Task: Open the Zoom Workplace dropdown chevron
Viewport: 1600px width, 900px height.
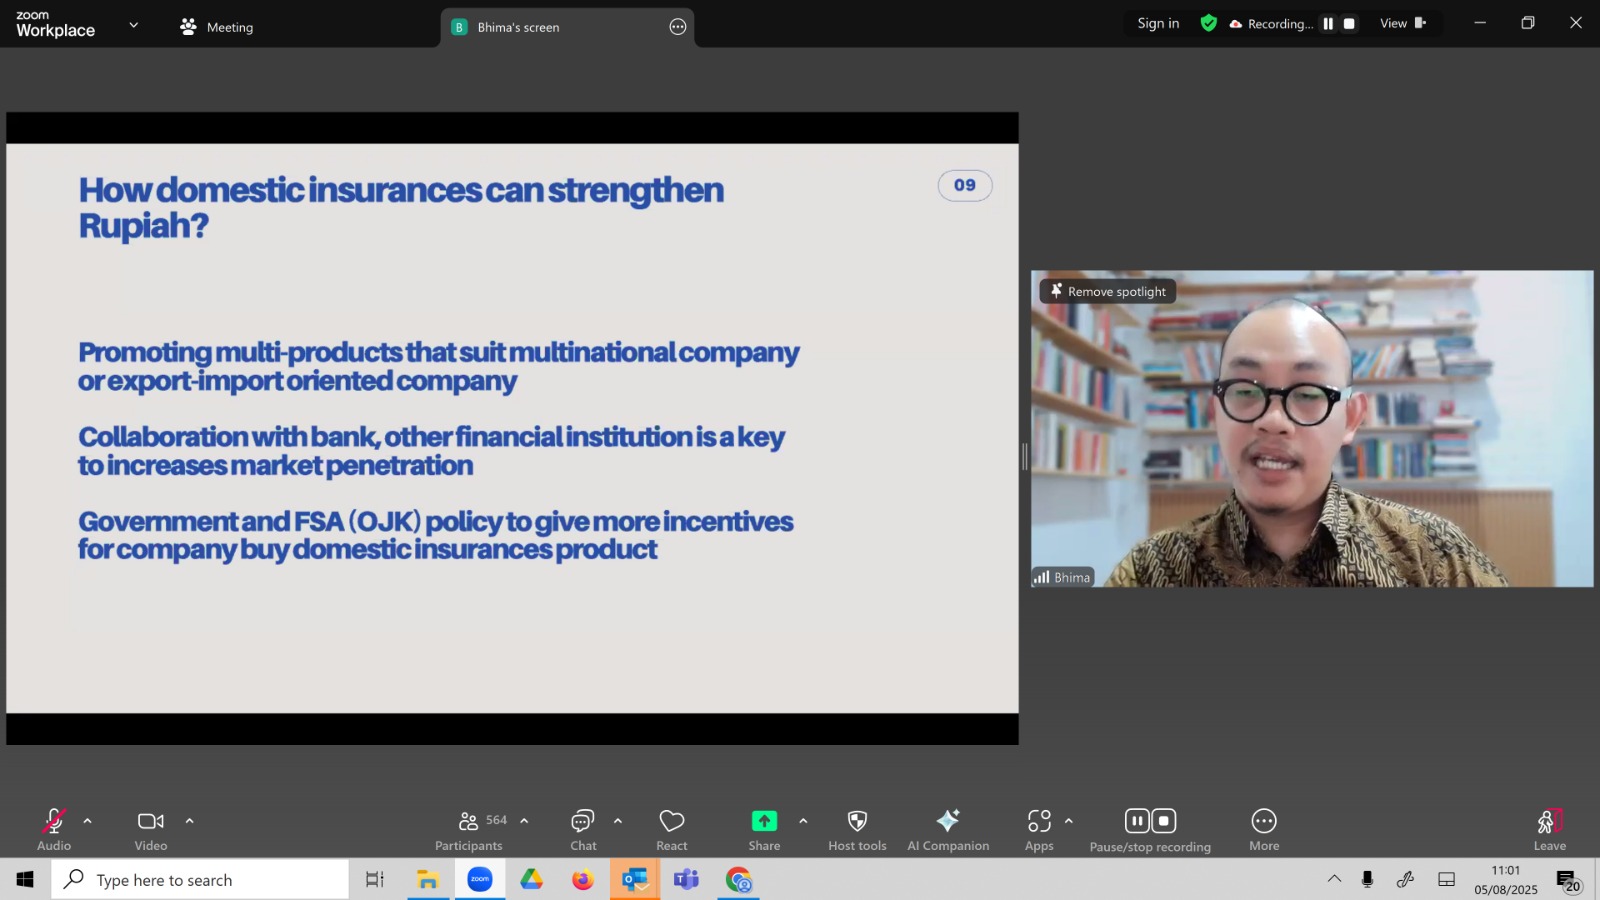Action: (x=134, y=25)
